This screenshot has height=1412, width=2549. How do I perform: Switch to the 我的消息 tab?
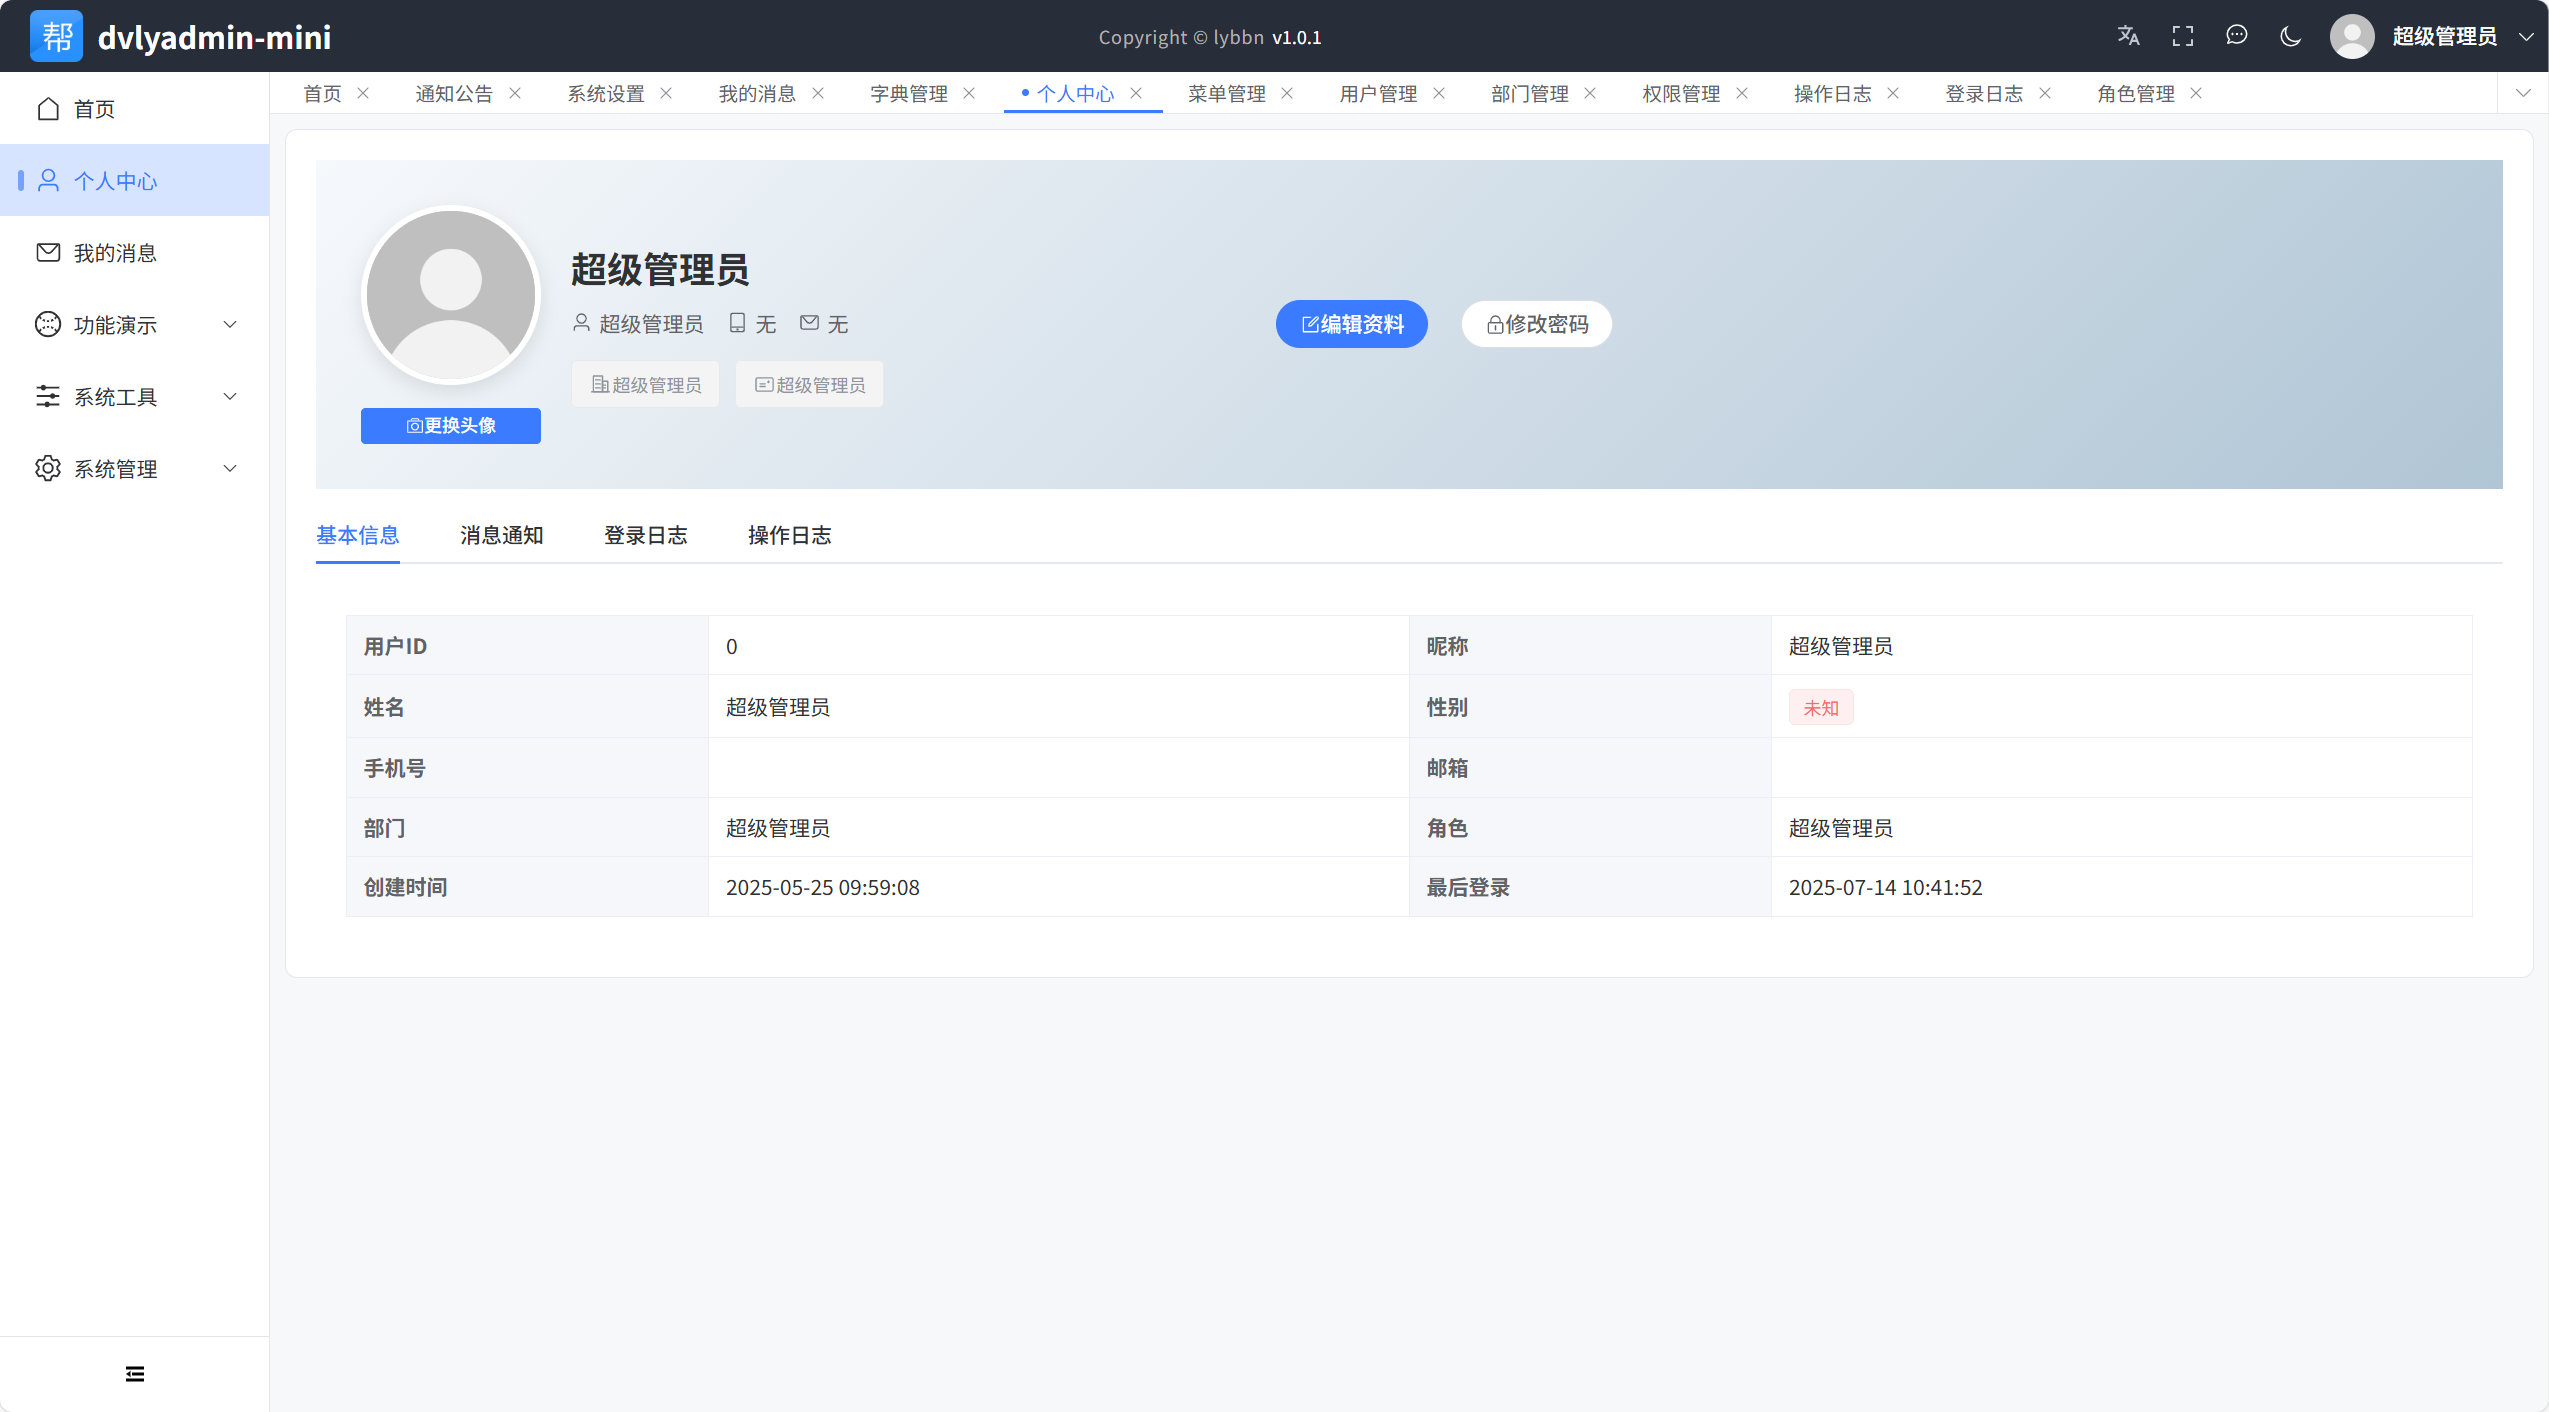pyautogui.click(x=757, y=93)
